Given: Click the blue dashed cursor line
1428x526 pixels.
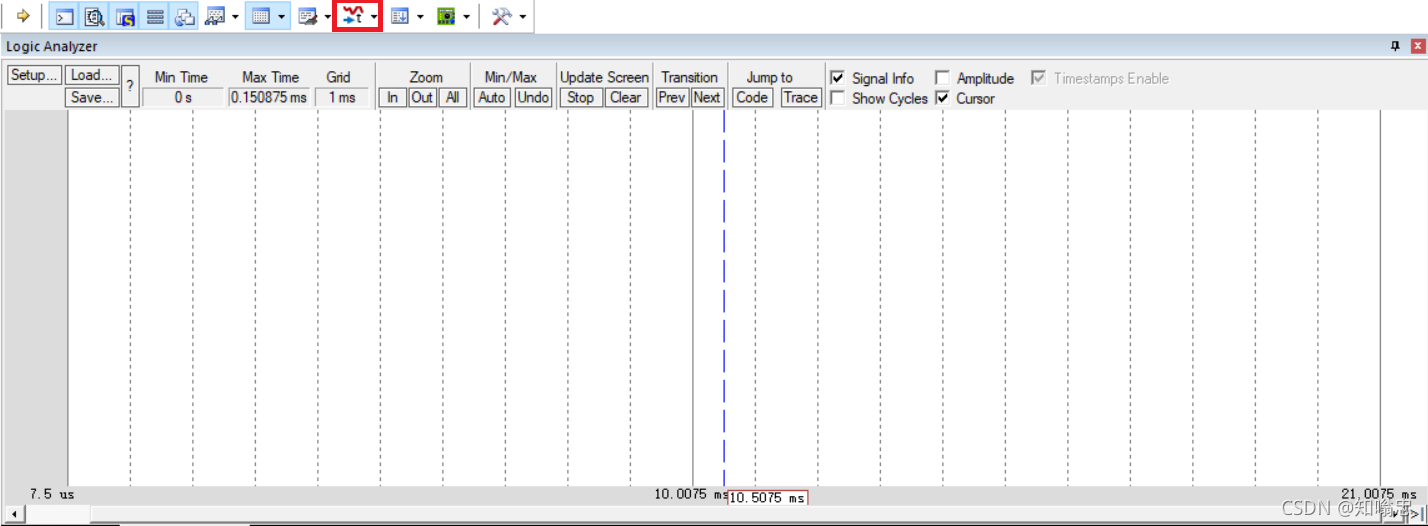Looking at the screenshot, I should pos(724,300).
